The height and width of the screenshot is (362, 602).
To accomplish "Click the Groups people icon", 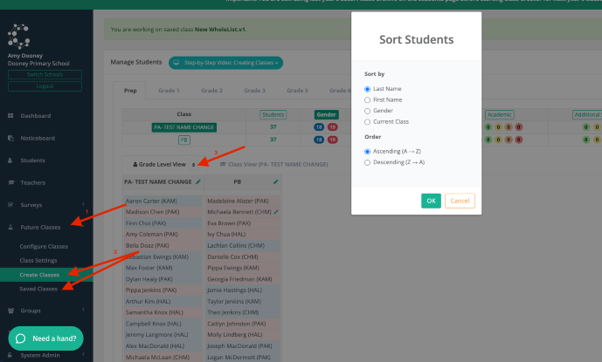I will [11, 311].
